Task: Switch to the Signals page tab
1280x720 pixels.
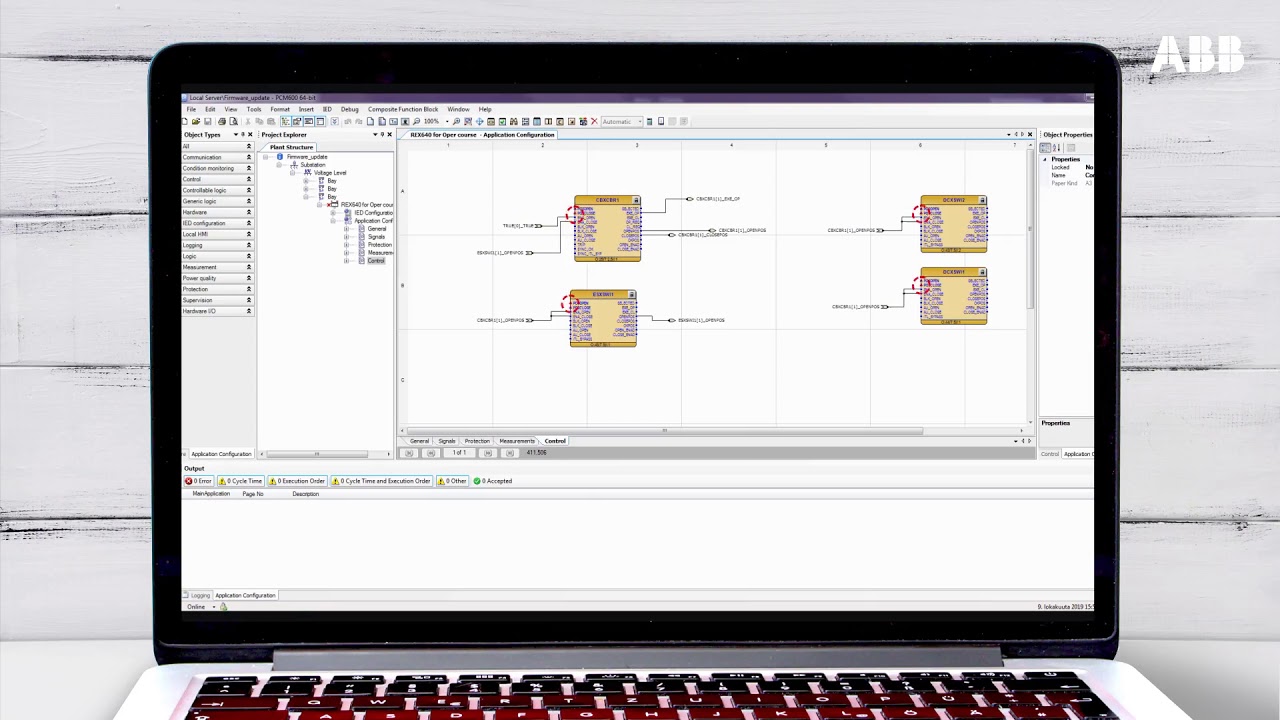Action: click(x=447, y=441)
